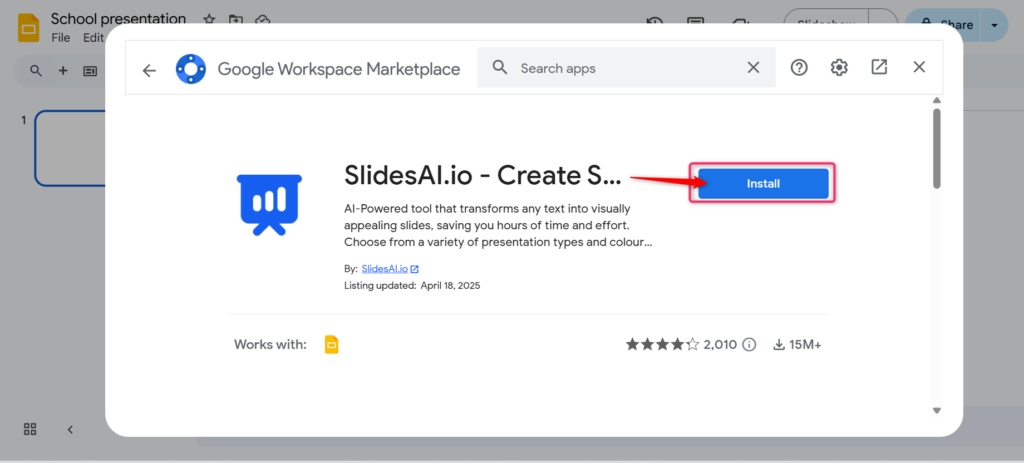Open Marketplace settings gear

coord(839,68)
